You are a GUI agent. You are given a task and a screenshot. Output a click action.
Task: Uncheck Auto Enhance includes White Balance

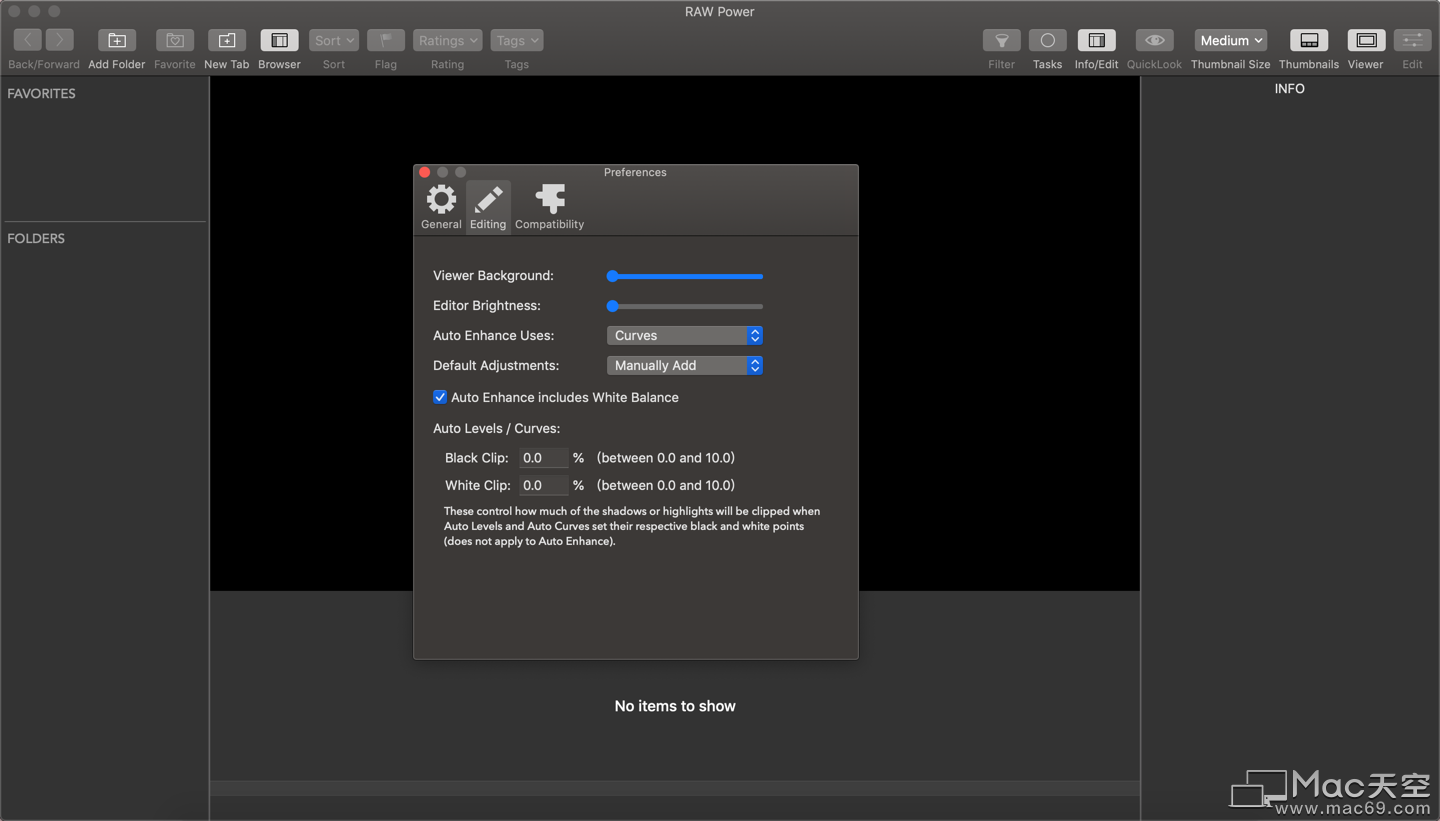tap(440, 397)
